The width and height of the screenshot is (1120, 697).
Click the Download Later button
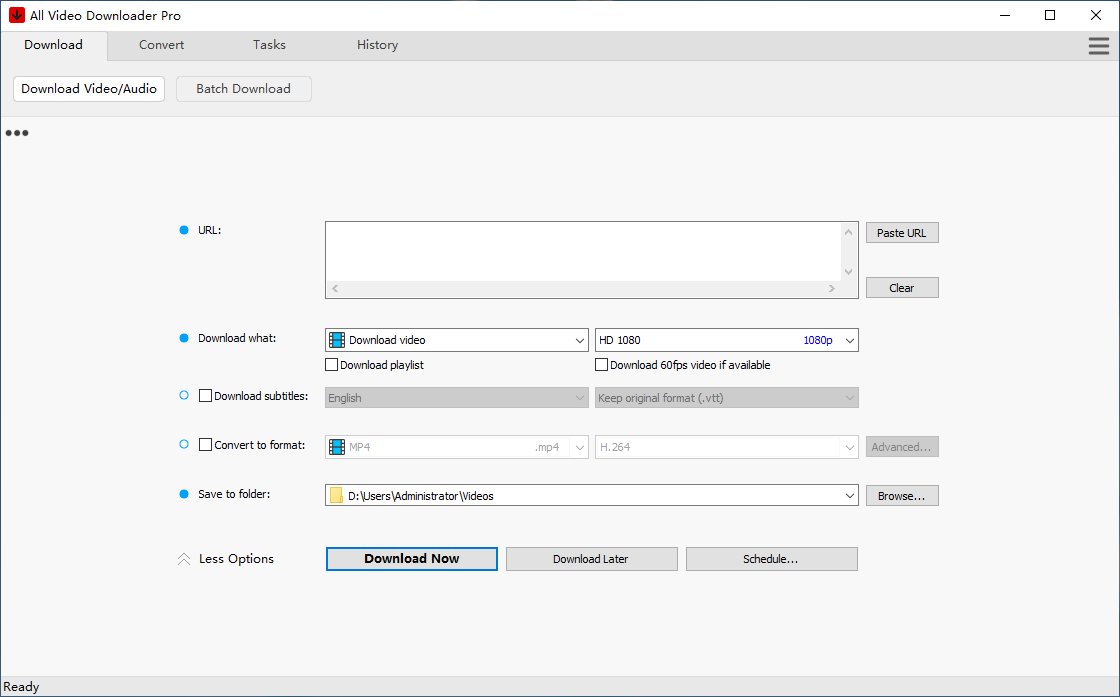tap(591, 559)
